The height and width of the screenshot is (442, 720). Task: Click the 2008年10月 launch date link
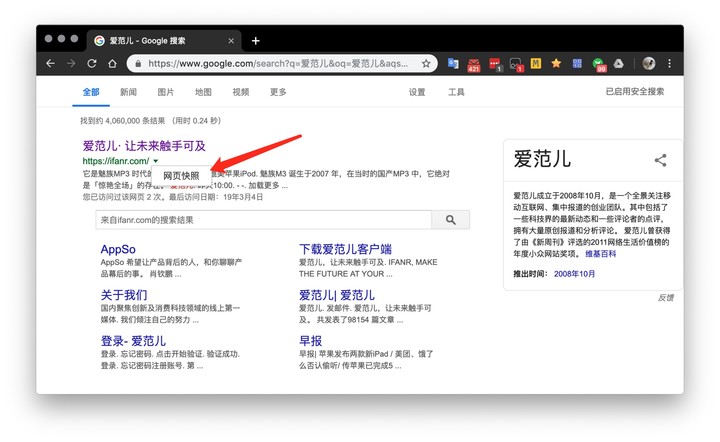point(574,274)
